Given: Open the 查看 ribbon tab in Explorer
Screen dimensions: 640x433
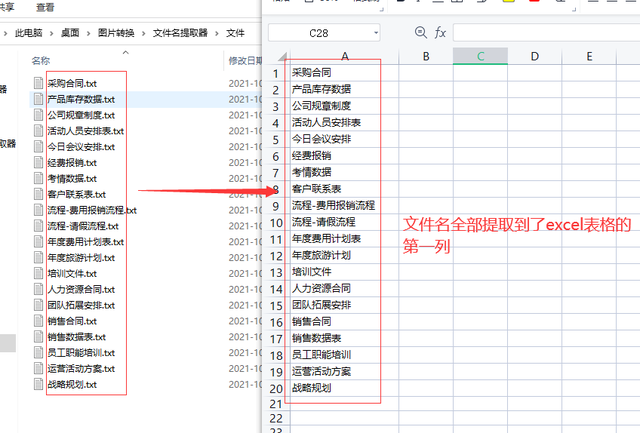Looking at the screenshot, I should [45, 5].
